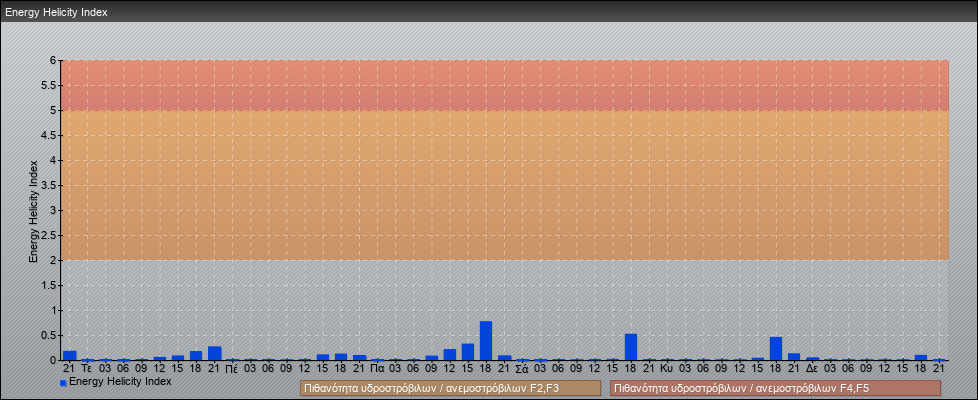The height and width of the screenshot is (400, 978).
Task: Select the 'Πα' day label on x-axis
Action: pyautogui.click(x=377, y=369)
